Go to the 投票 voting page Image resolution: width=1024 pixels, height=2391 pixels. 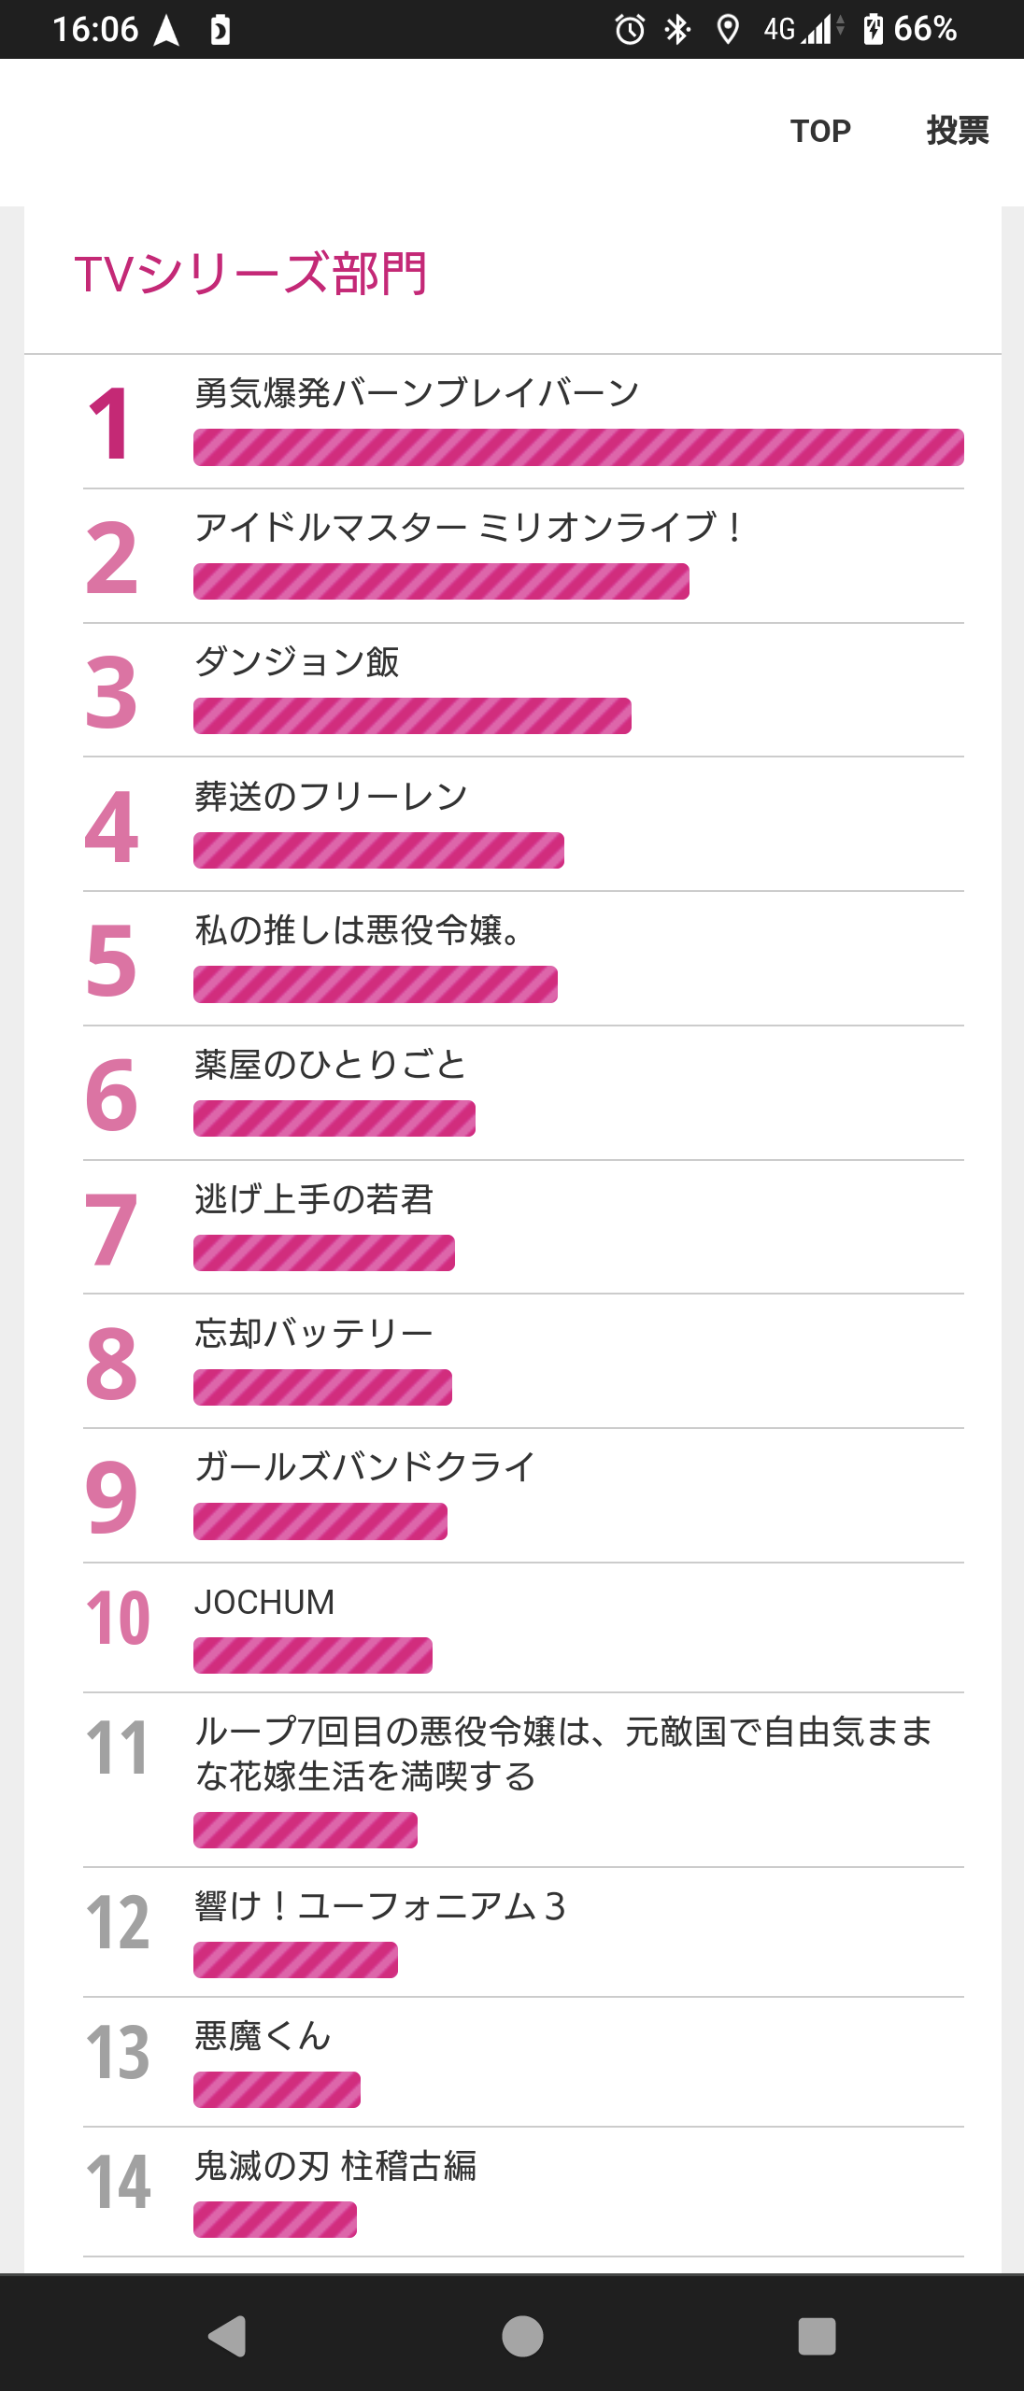pos(957,131)
